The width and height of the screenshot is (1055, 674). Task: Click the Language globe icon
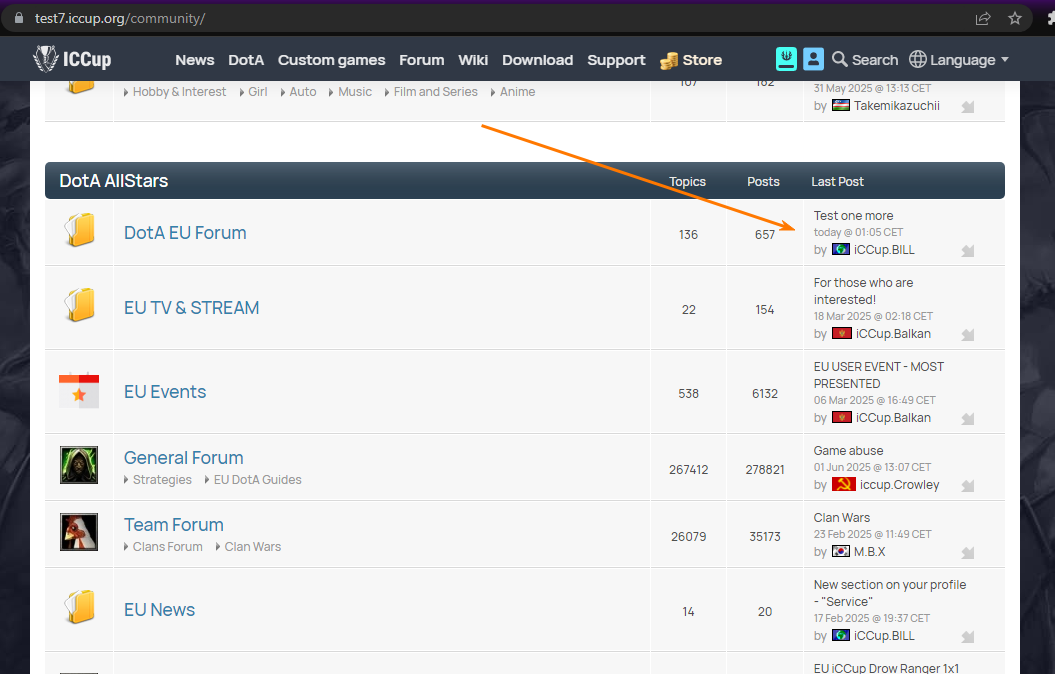[918, 59]
